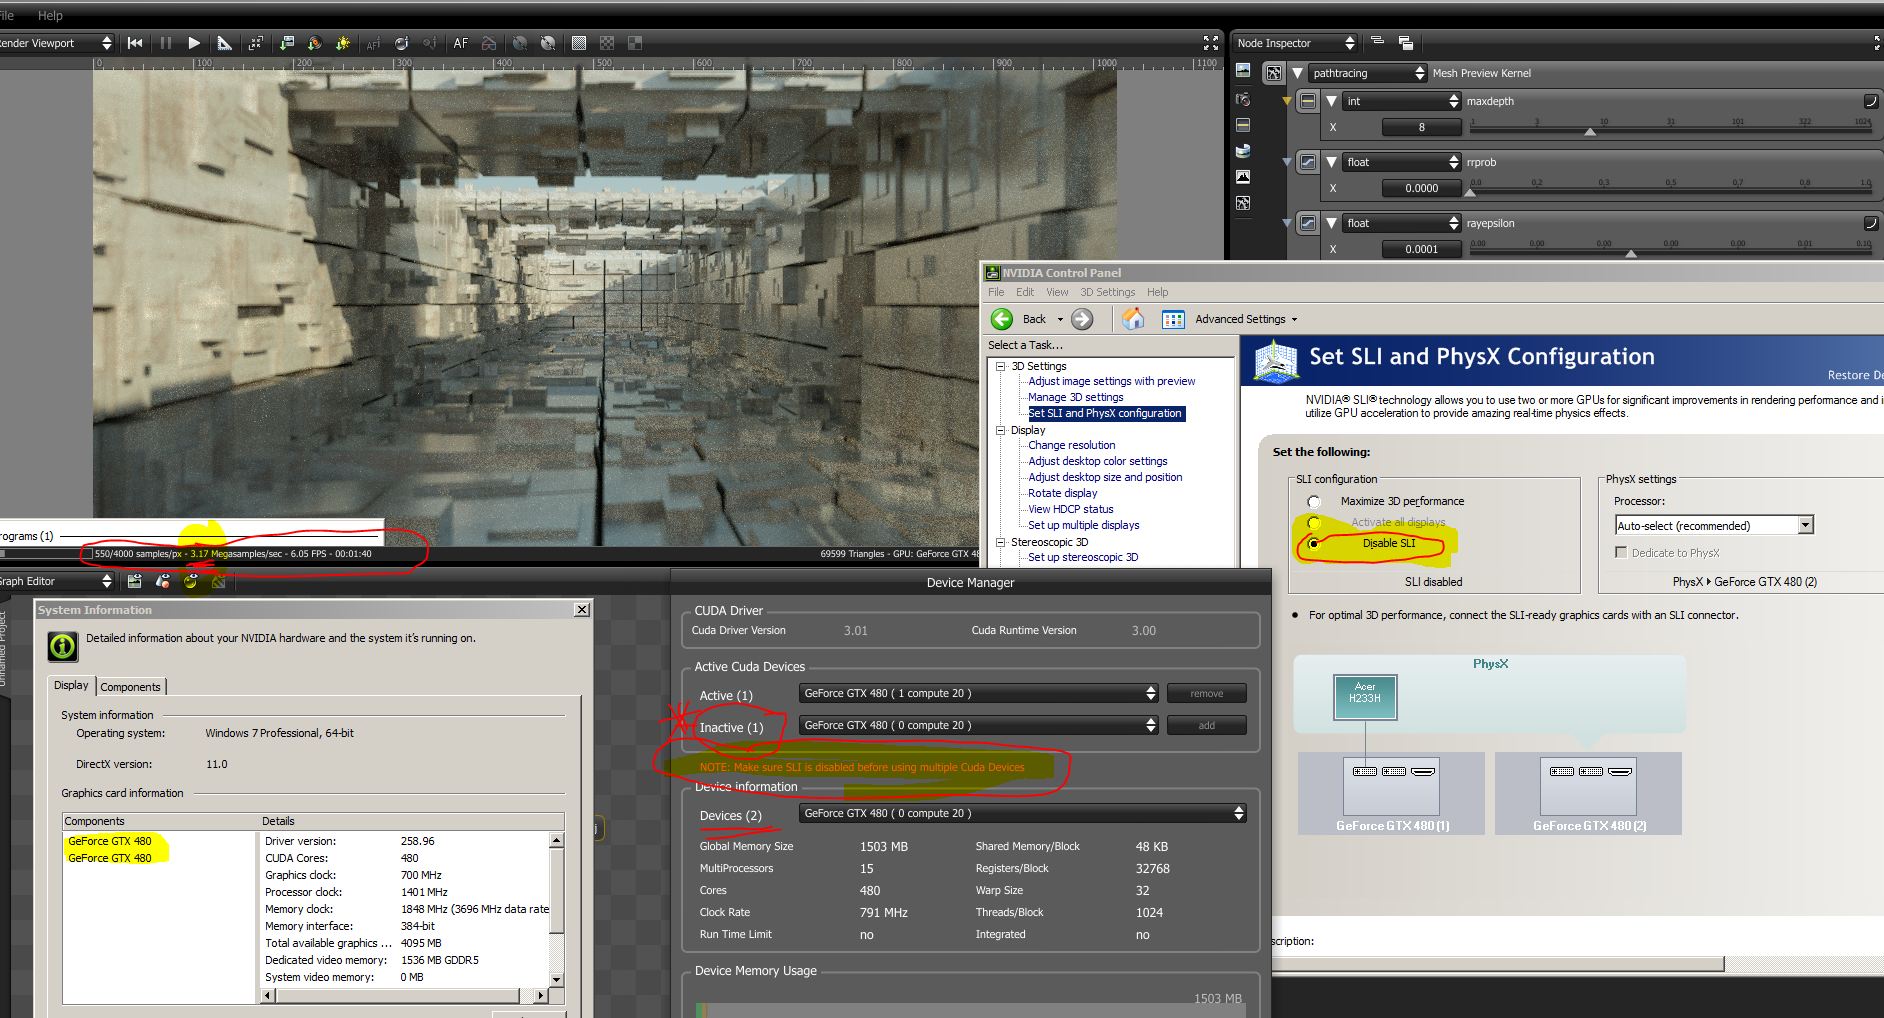The width and height of the screenshot is (1884, 1018).
Task: Open the pathtracing kernel type dropdown
Action: pyautogui.click(x=1368, y=73)
